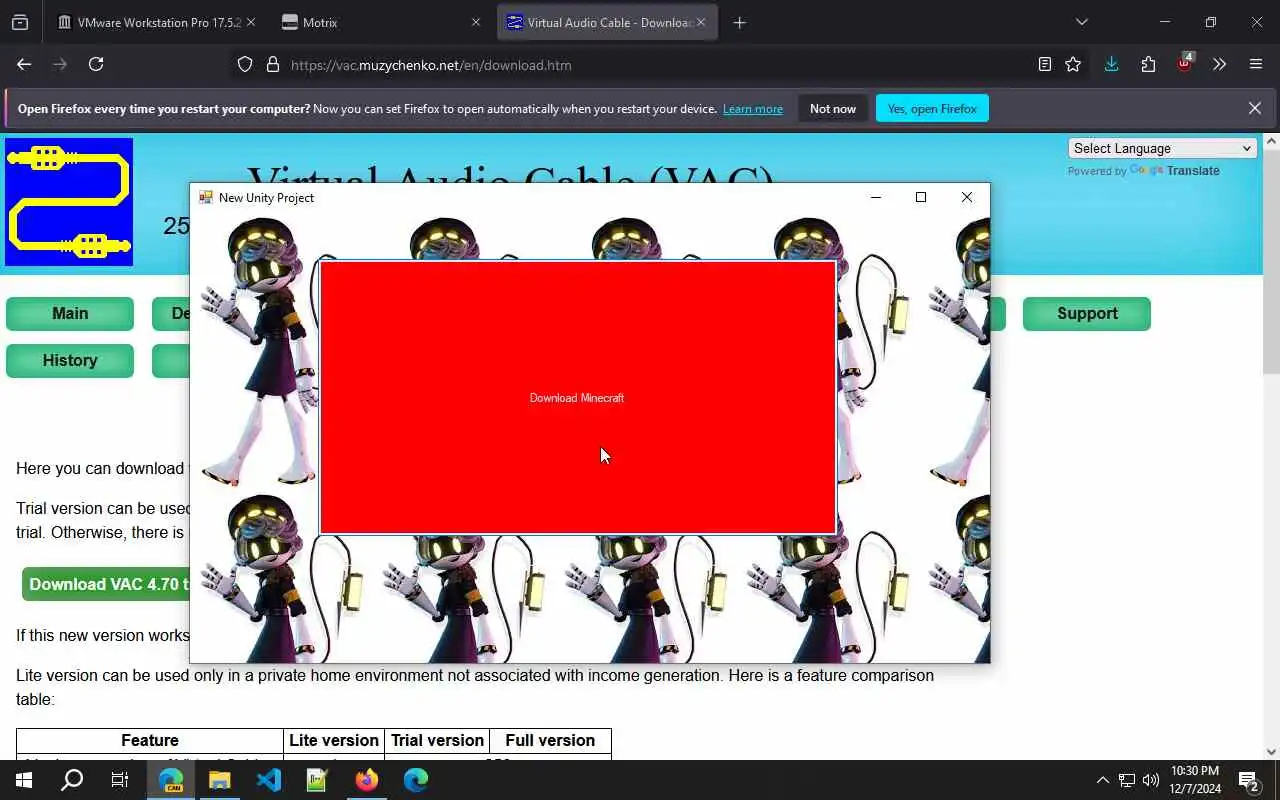1280x800 pixels.
Task: Open a new browser tab
Action: point(739,22)
